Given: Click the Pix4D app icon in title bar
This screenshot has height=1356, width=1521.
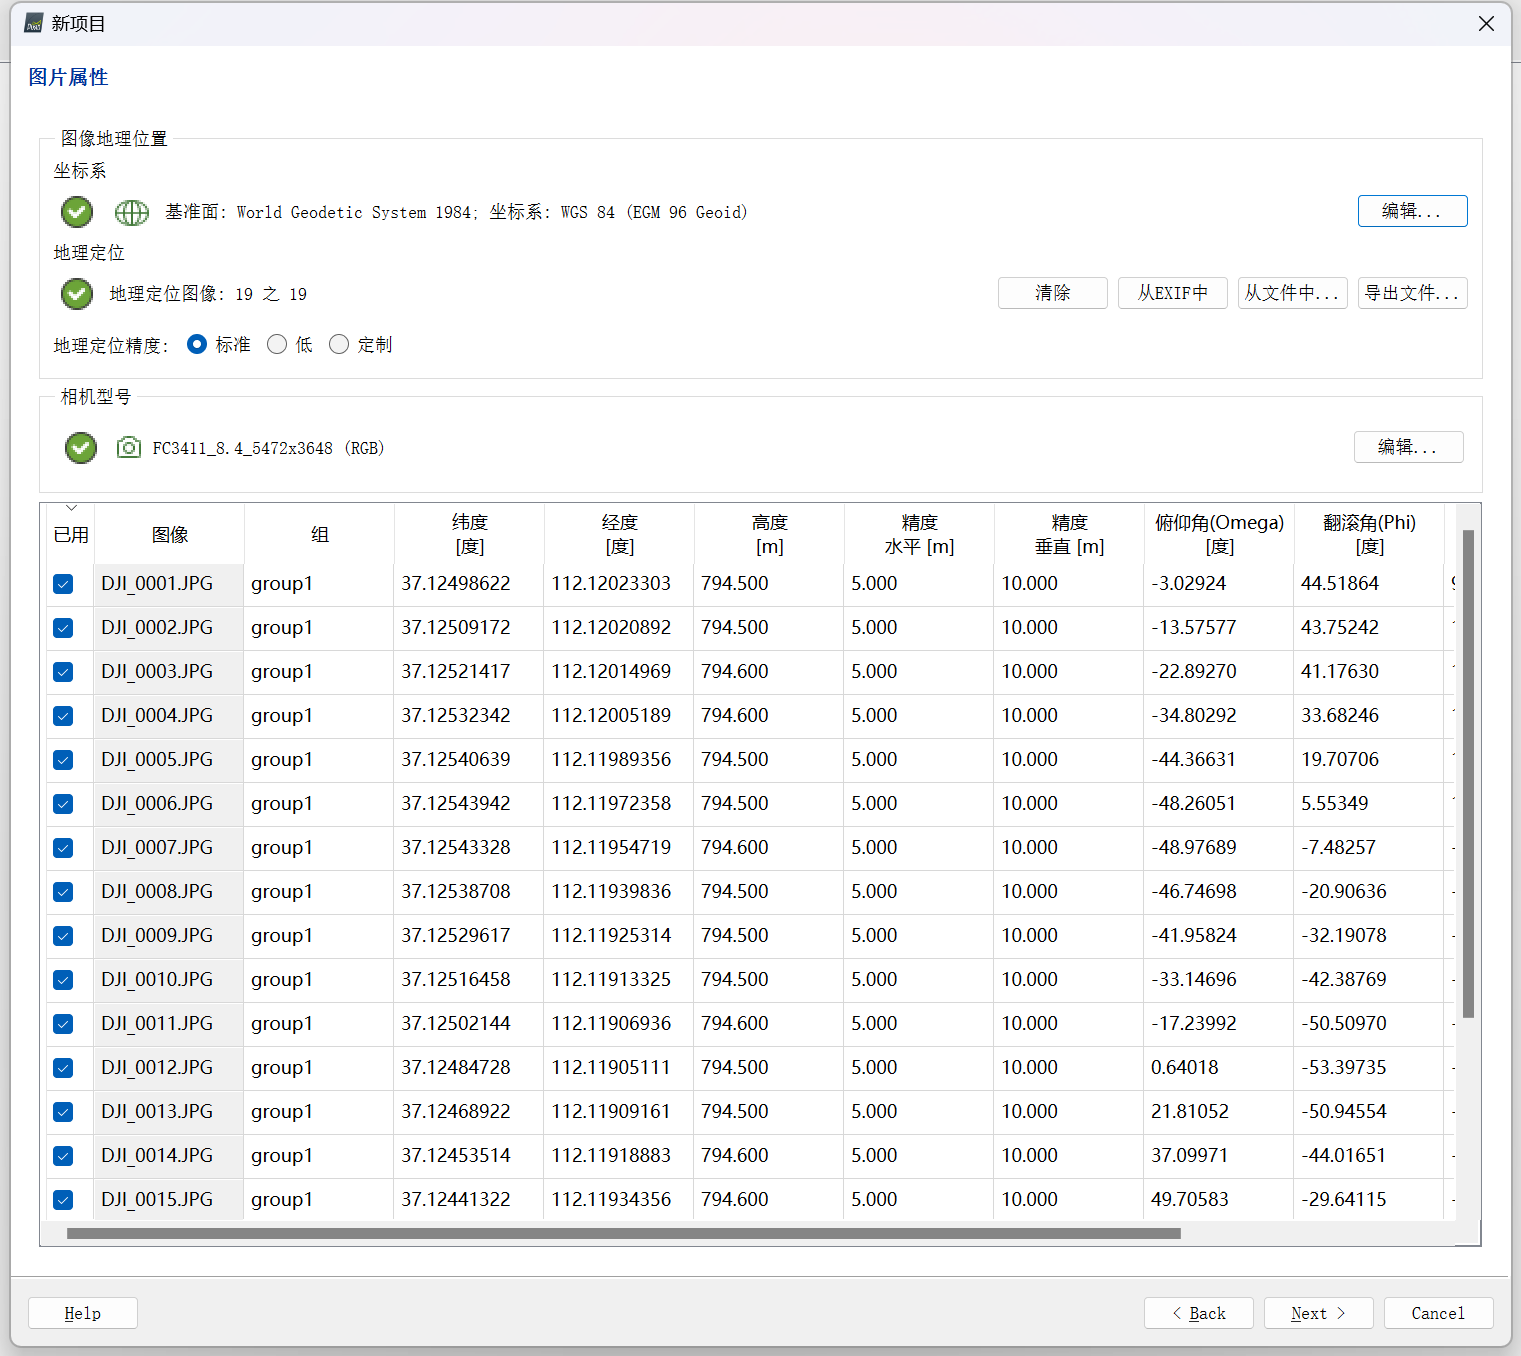Looking at the screenshot, I should pos(34,23).
